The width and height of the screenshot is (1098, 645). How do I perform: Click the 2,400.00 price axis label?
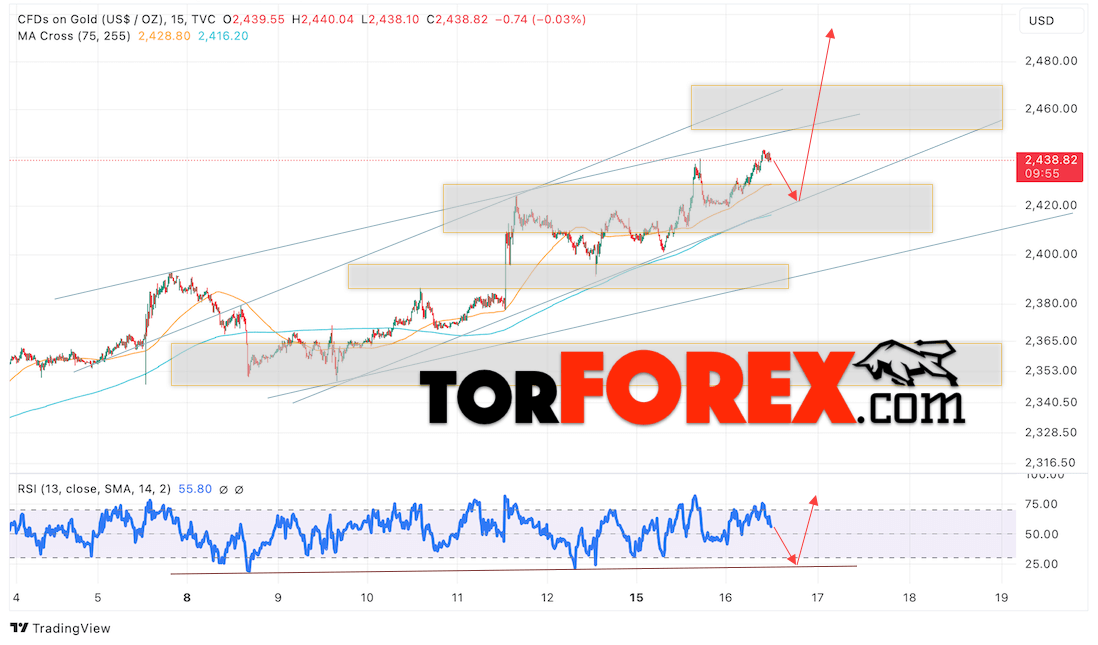pyautogui.click(x=1050, y=254)
